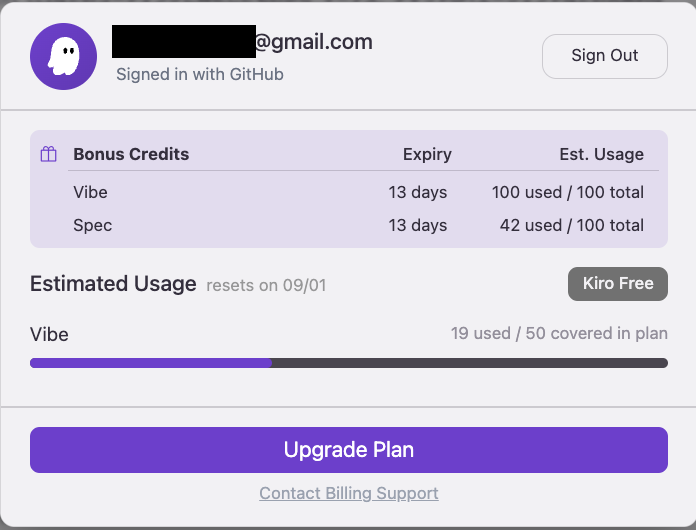Click the Expiry column header
696x530 pixels.
click(x=427, y=154)
